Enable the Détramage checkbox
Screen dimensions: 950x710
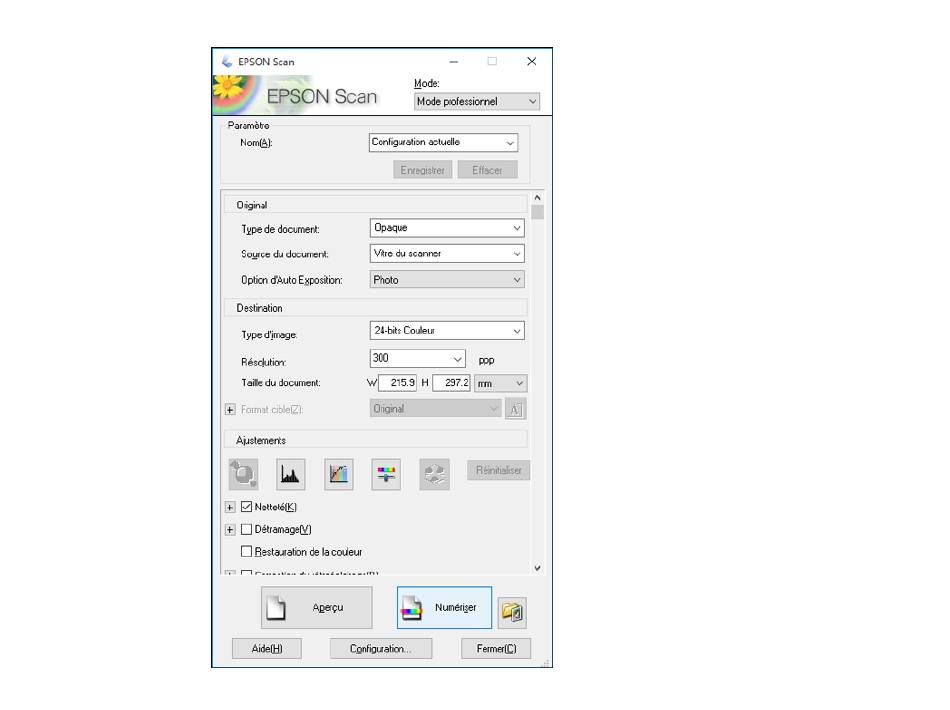(247, 529)
